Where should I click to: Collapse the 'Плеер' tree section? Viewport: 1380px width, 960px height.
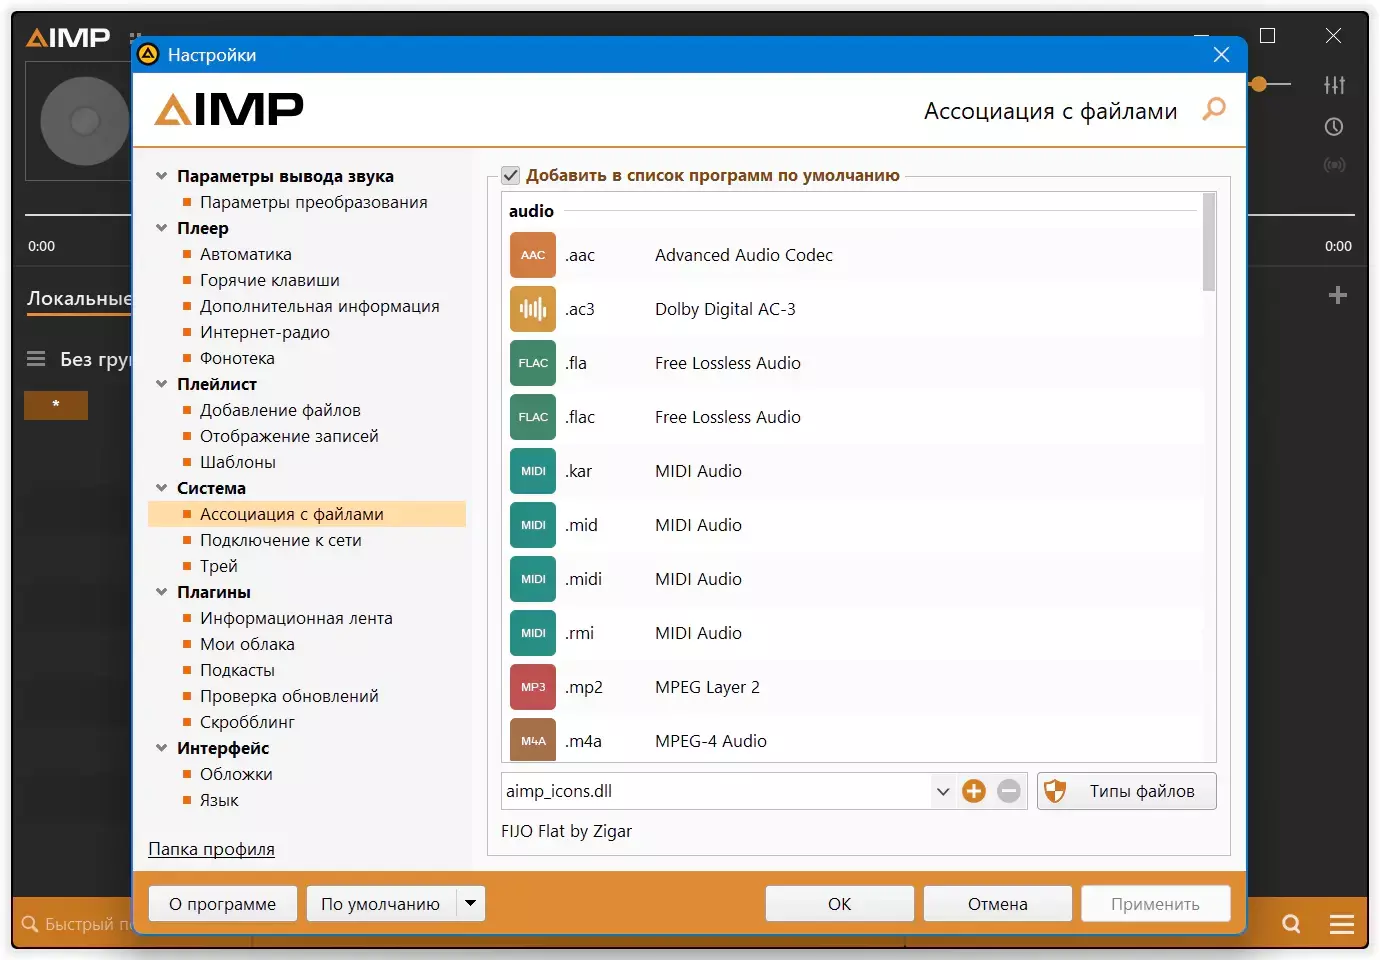(x=161, y=228)
